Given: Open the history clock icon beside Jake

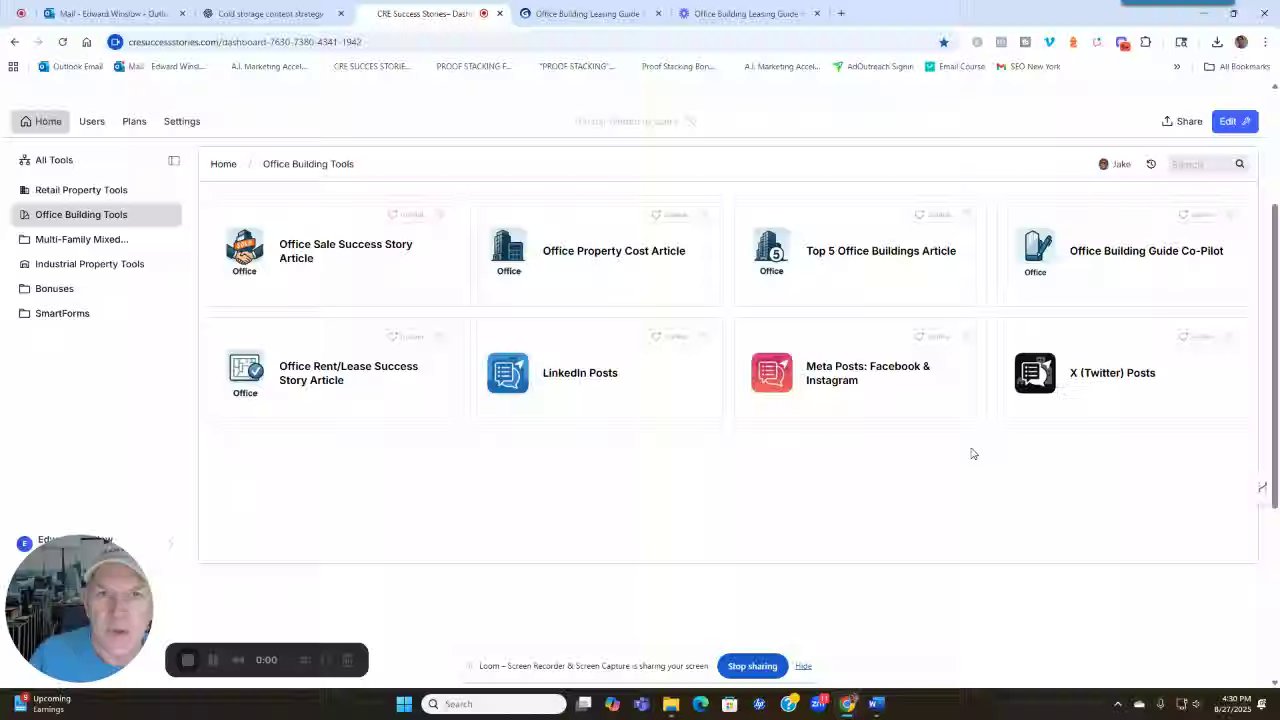Looking at the screenshot, I should pos(1151,164).
